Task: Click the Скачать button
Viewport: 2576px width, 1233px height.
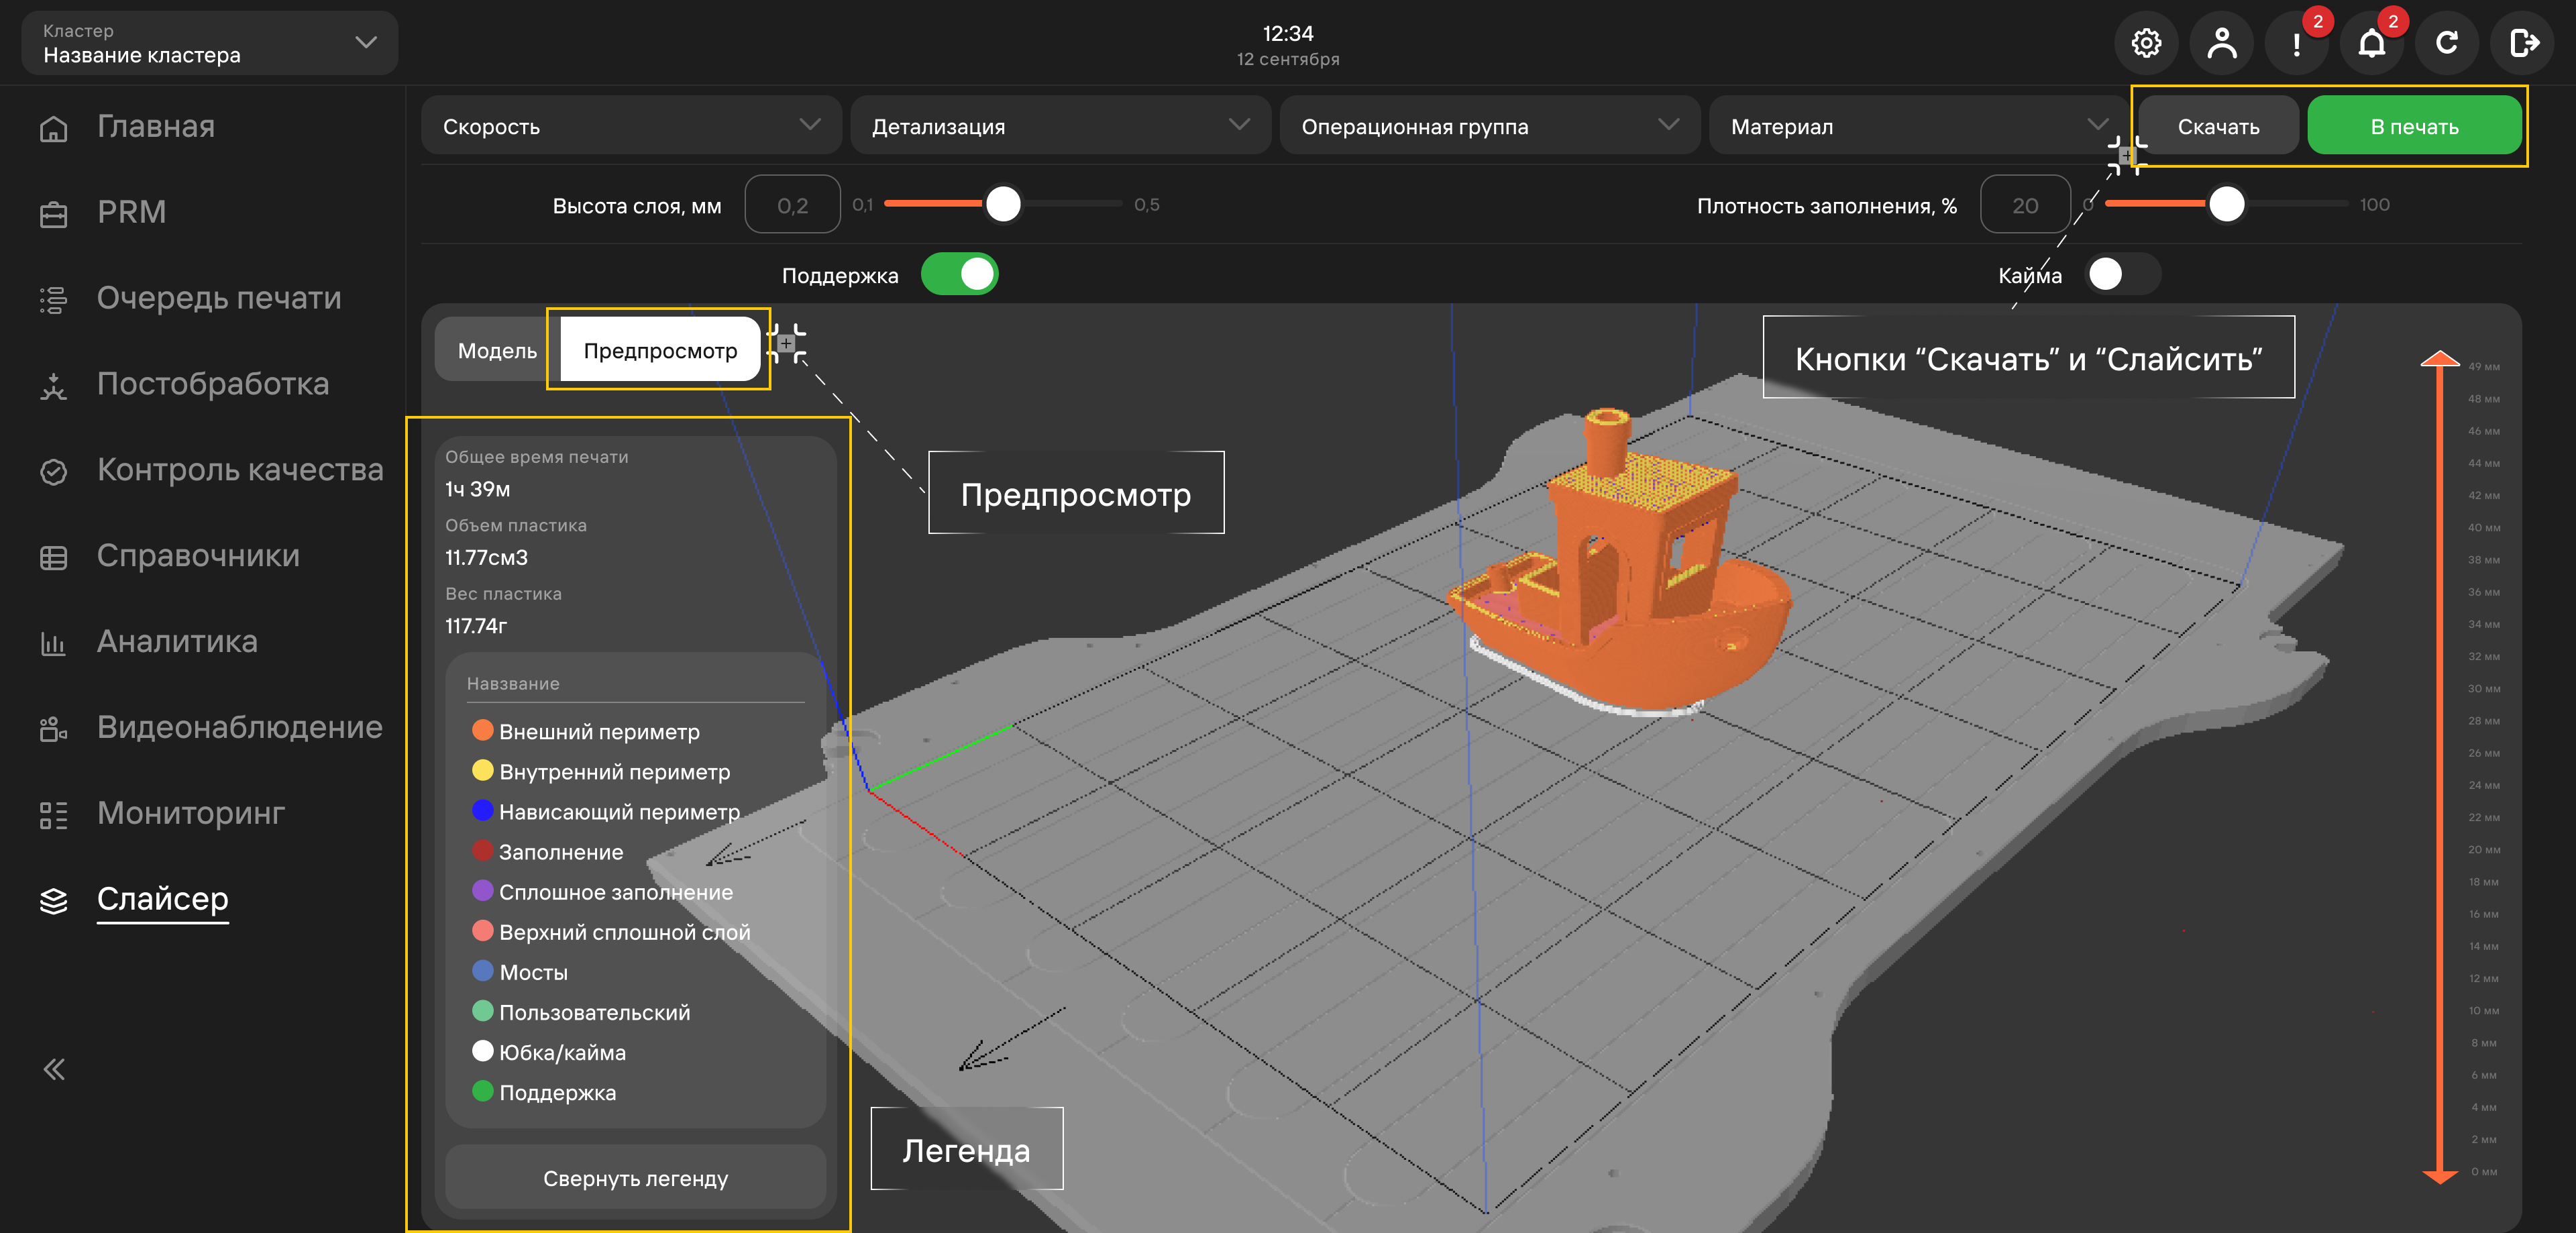Action: click(2218, 126)
